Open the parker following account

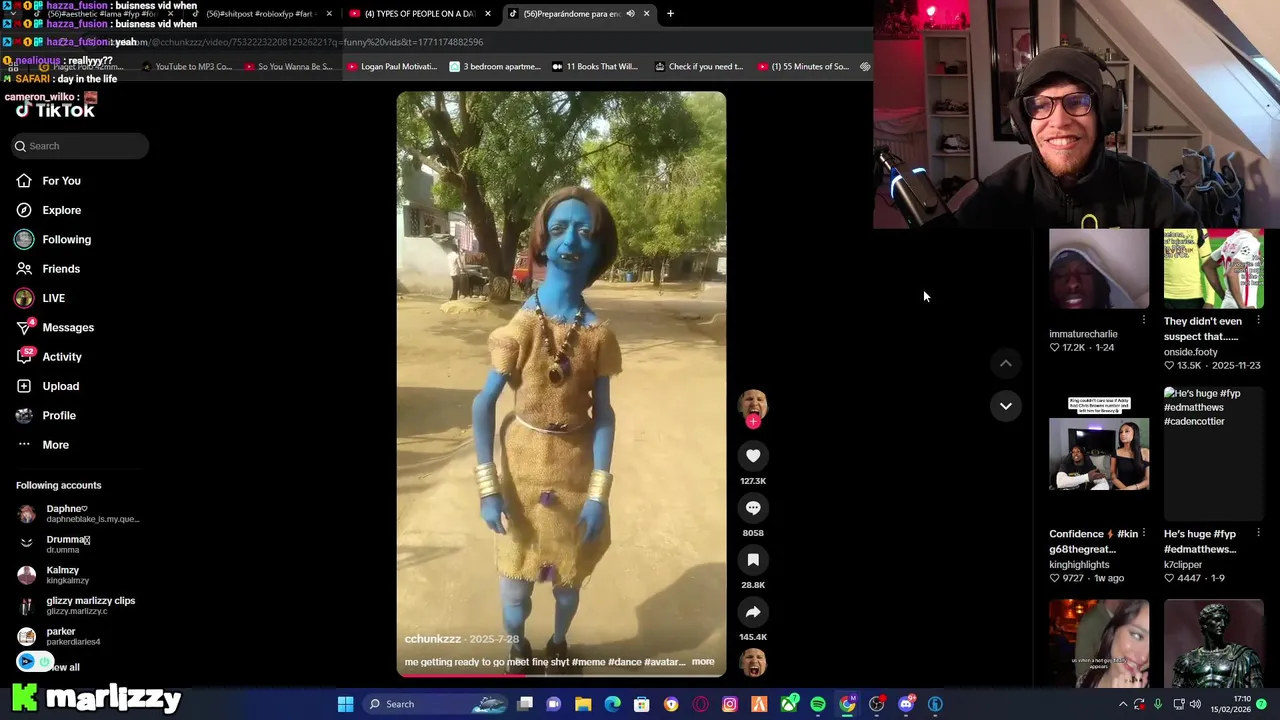pyautogui.click(x=59, y=636)
